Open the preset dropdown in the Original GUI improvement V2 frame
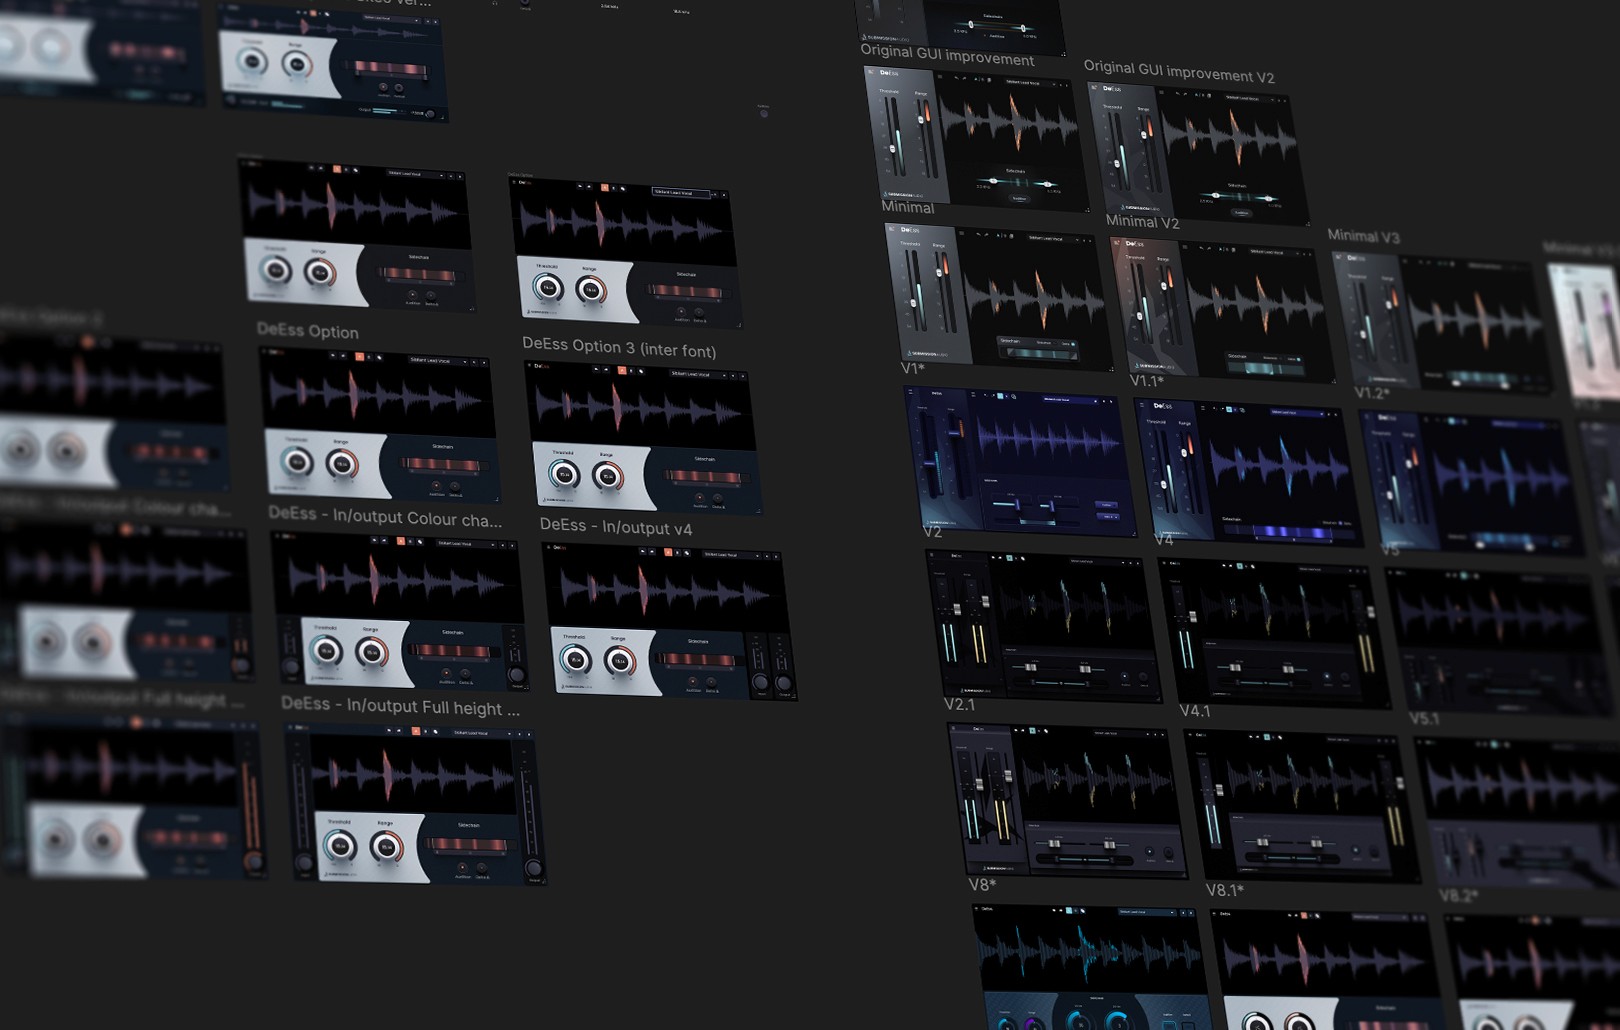This screenshot has height=1030, width=1620. click(1249, 99)
